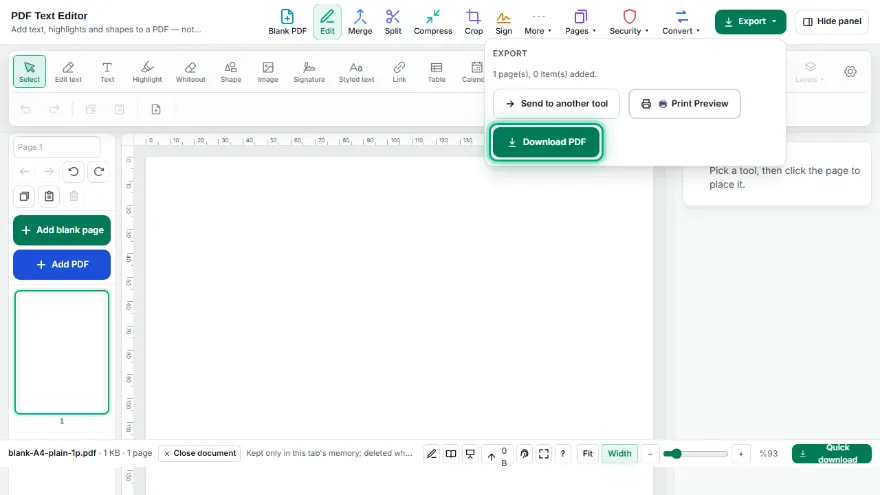Screen dimensions: 880x495
Task: Activate the Edit text tool
Action: 68,72
